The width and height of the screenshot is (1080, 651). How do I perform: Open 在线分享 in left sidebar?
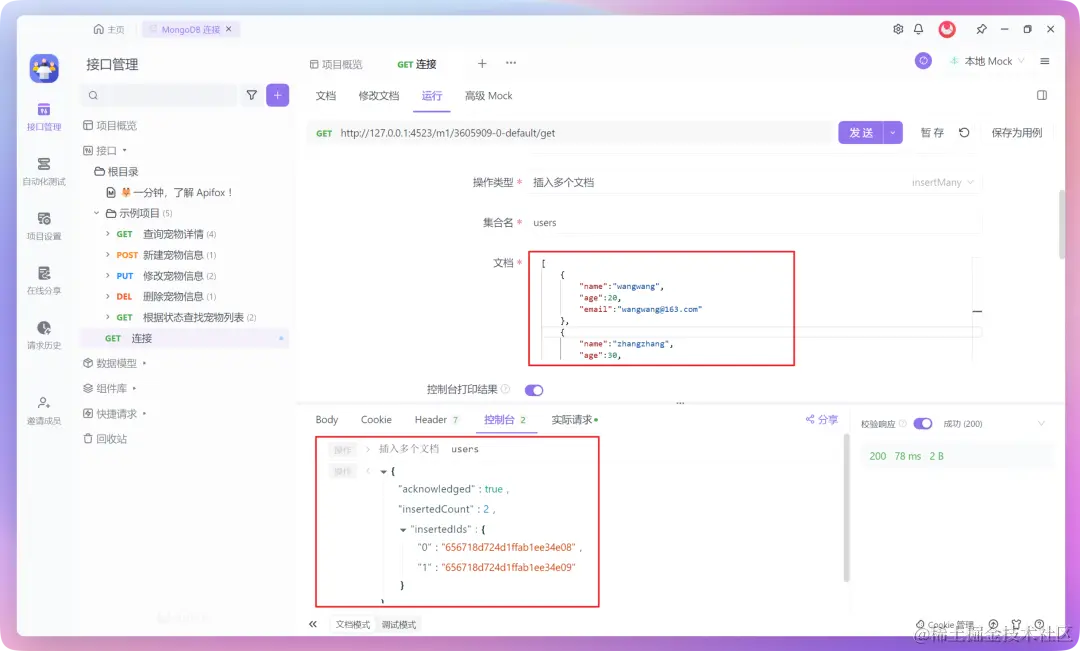(44, 280)
